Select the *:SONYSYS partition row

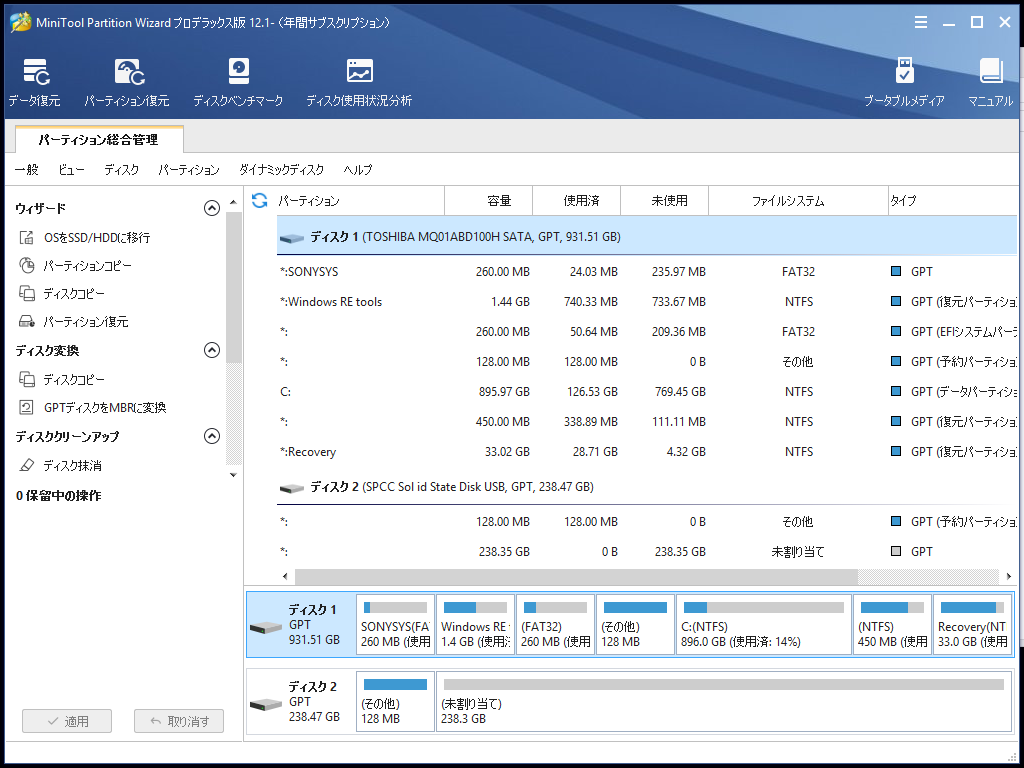[647, 272]
